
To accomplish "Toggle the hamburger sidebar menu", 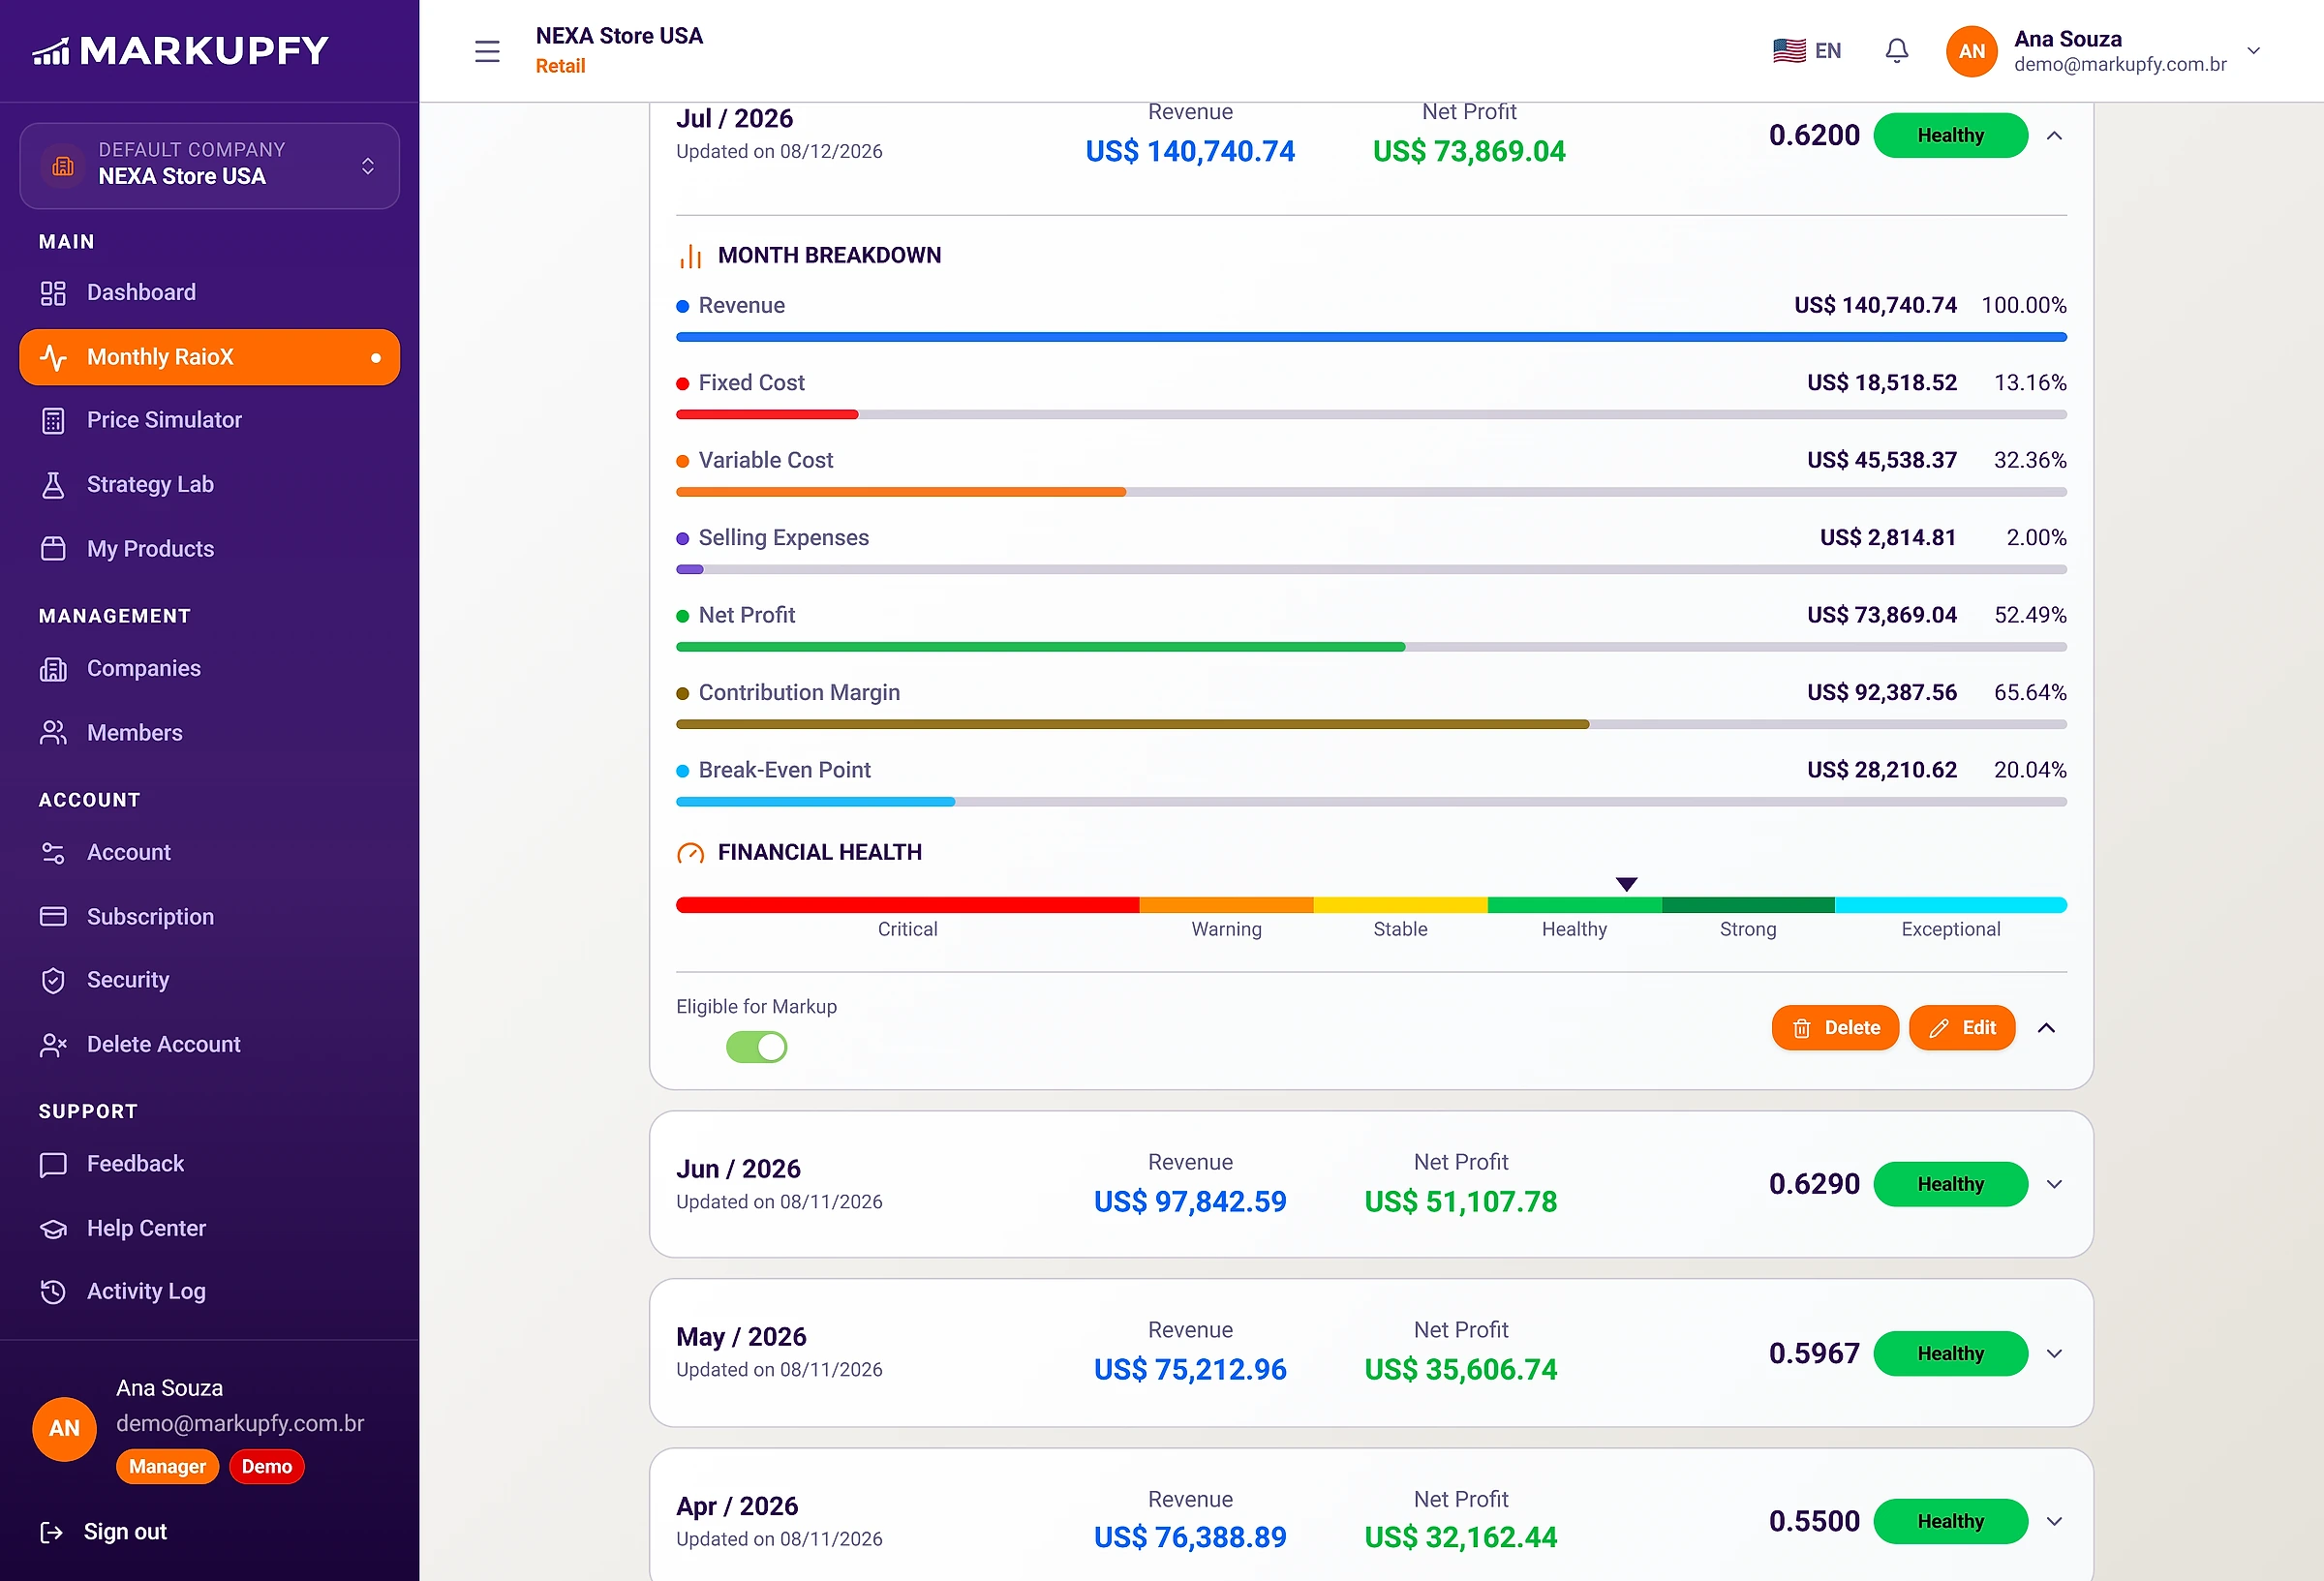I will 487,51.
